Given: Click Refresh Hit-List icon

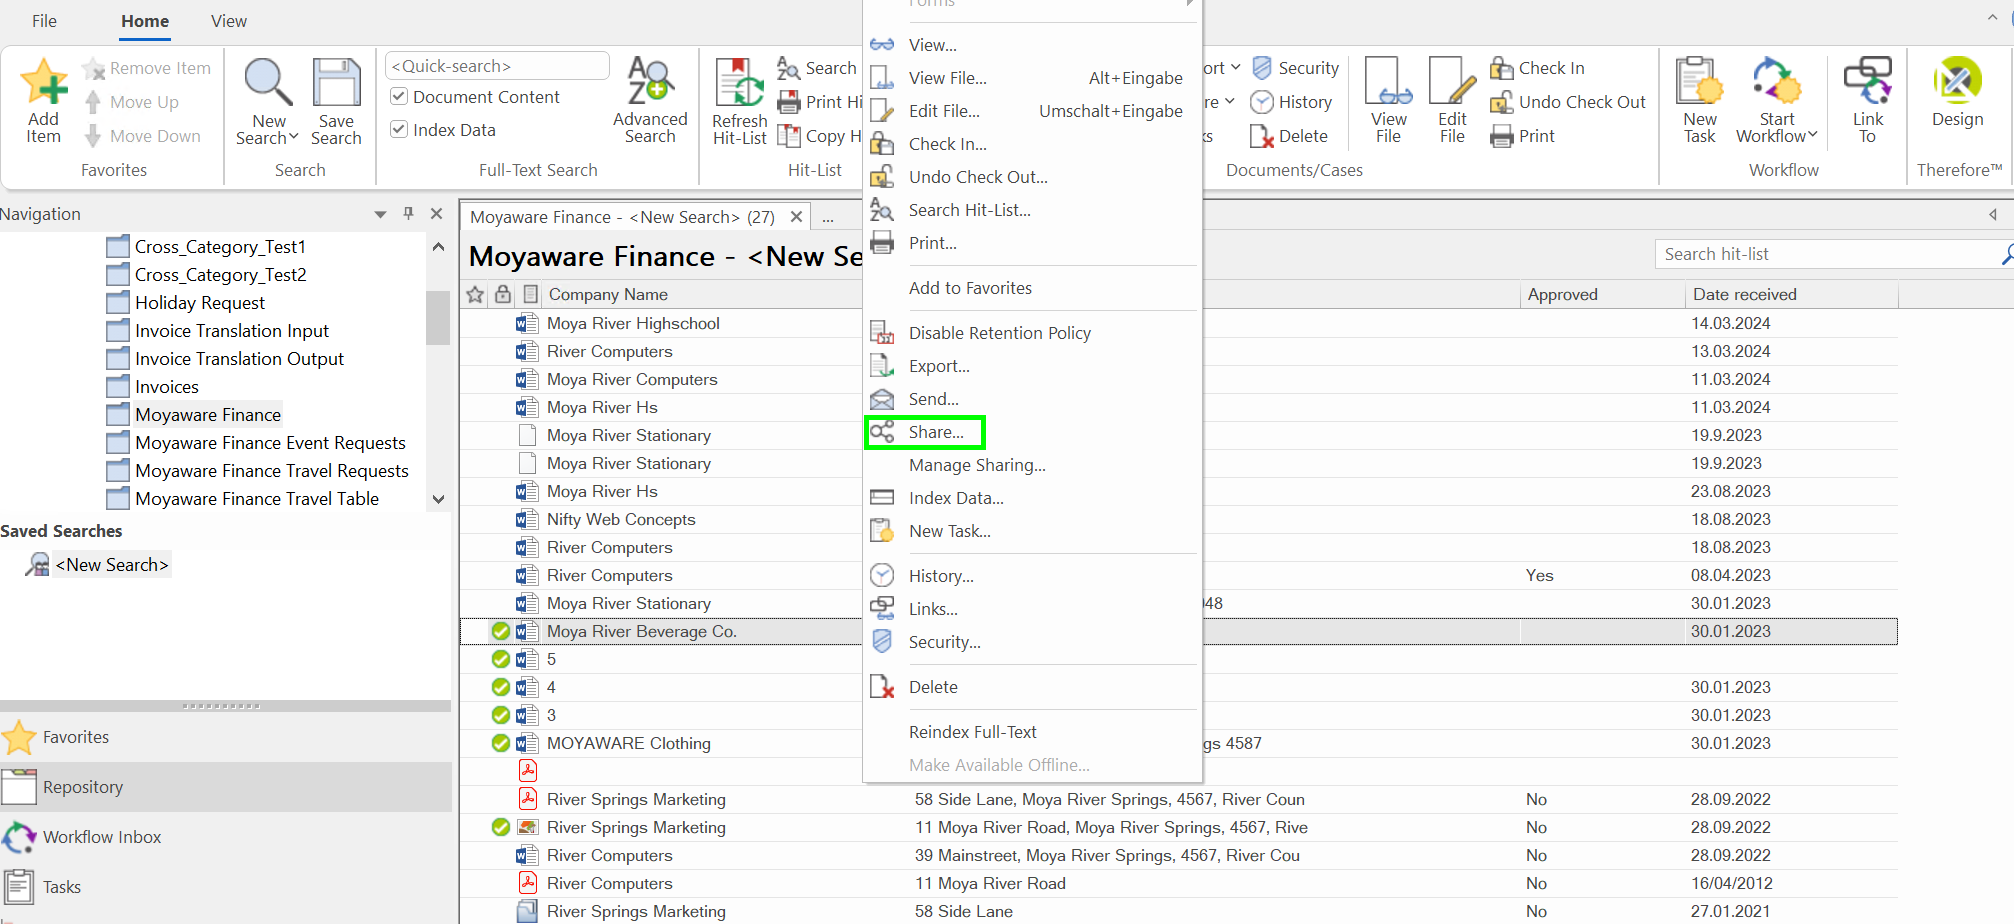Looking at the screenshot, I should point(739,82).
